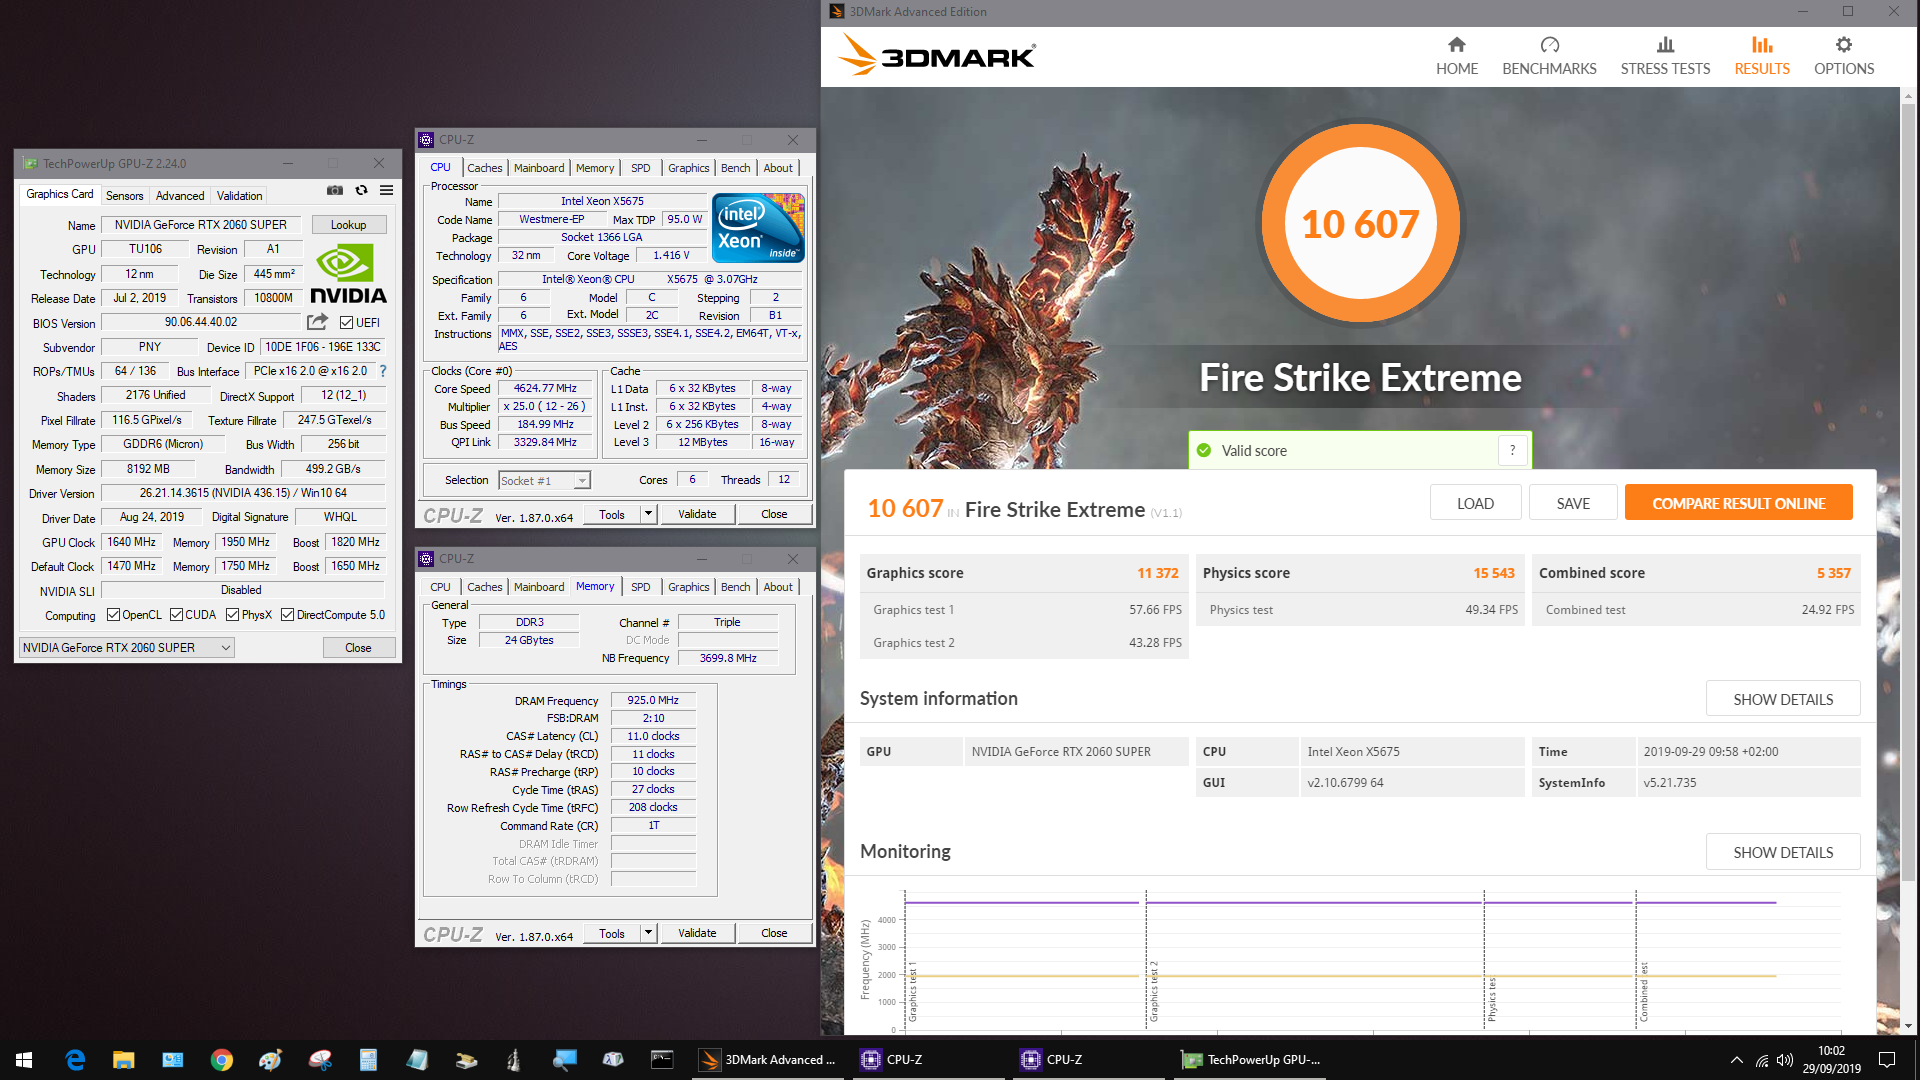Open Graphics tab in lower CPU-Z
Viewport: 1920px width, 1080px height.
(689, 587)
